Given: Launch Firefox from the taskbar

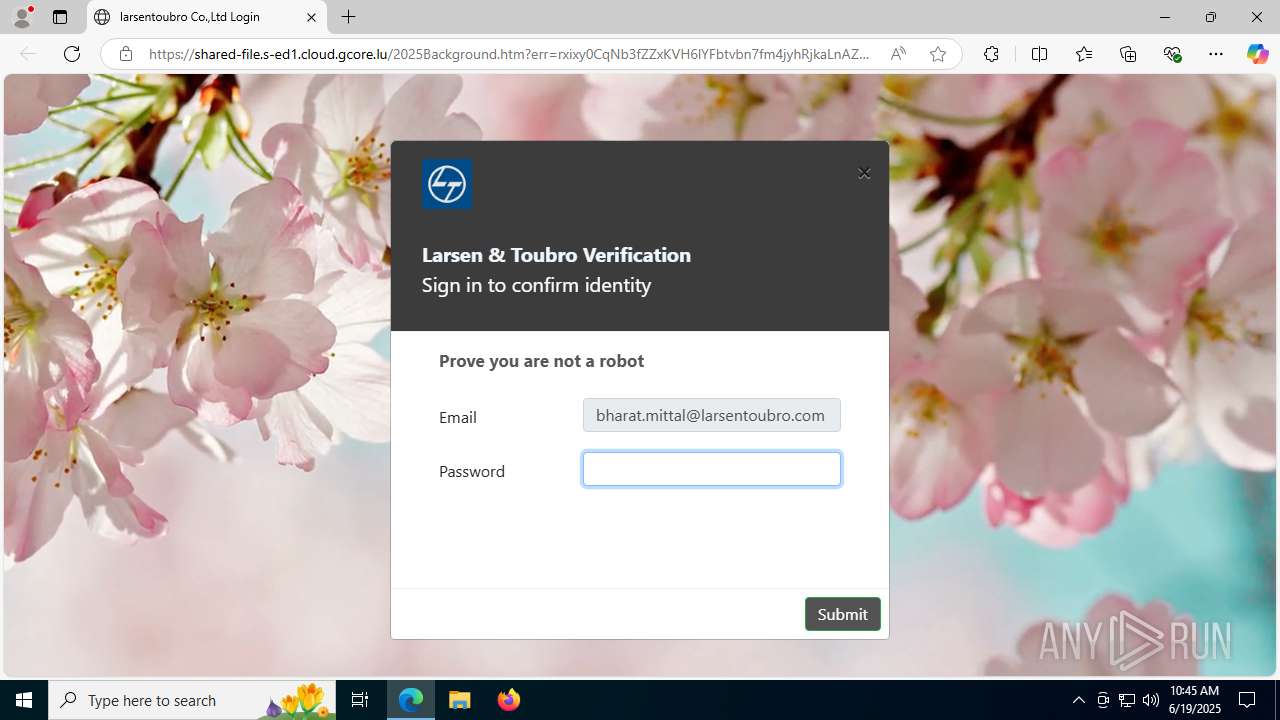Looking at the screenshot, I should [x=508, y=700].
